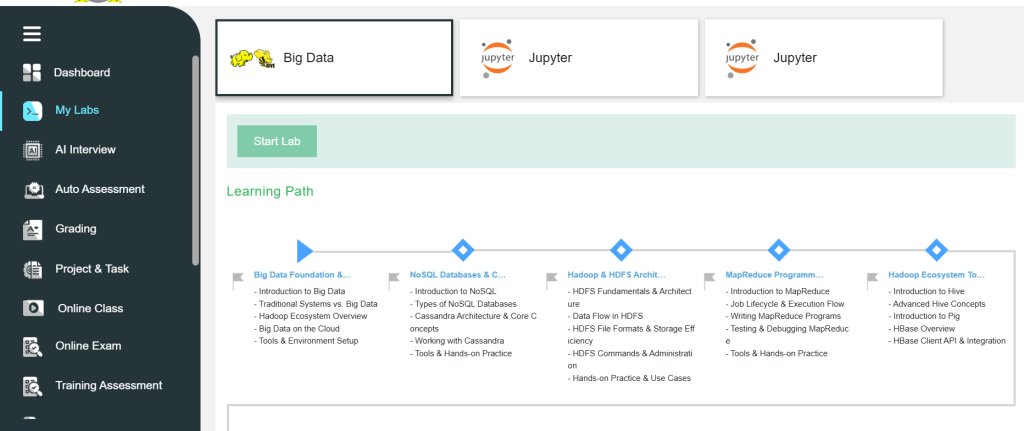Open the hamburger menu icon

32,34
